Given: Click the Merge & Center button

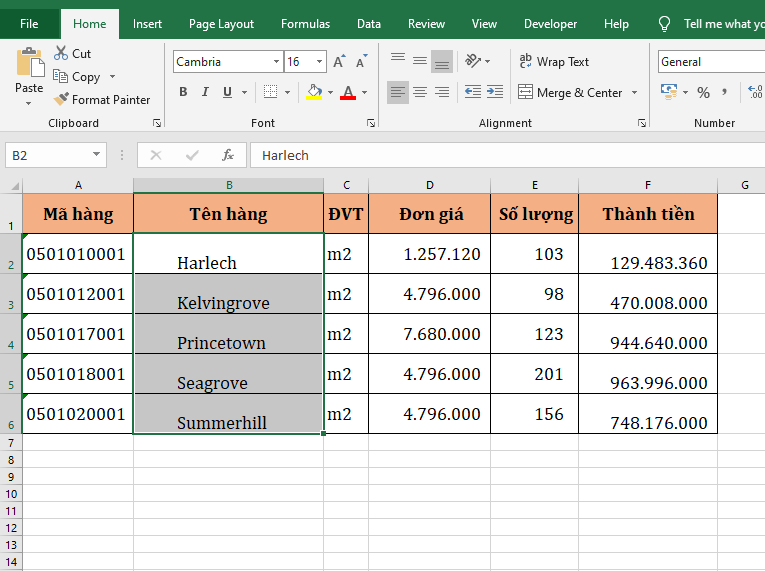Looking at the screenshot, I should click(570, 93).
